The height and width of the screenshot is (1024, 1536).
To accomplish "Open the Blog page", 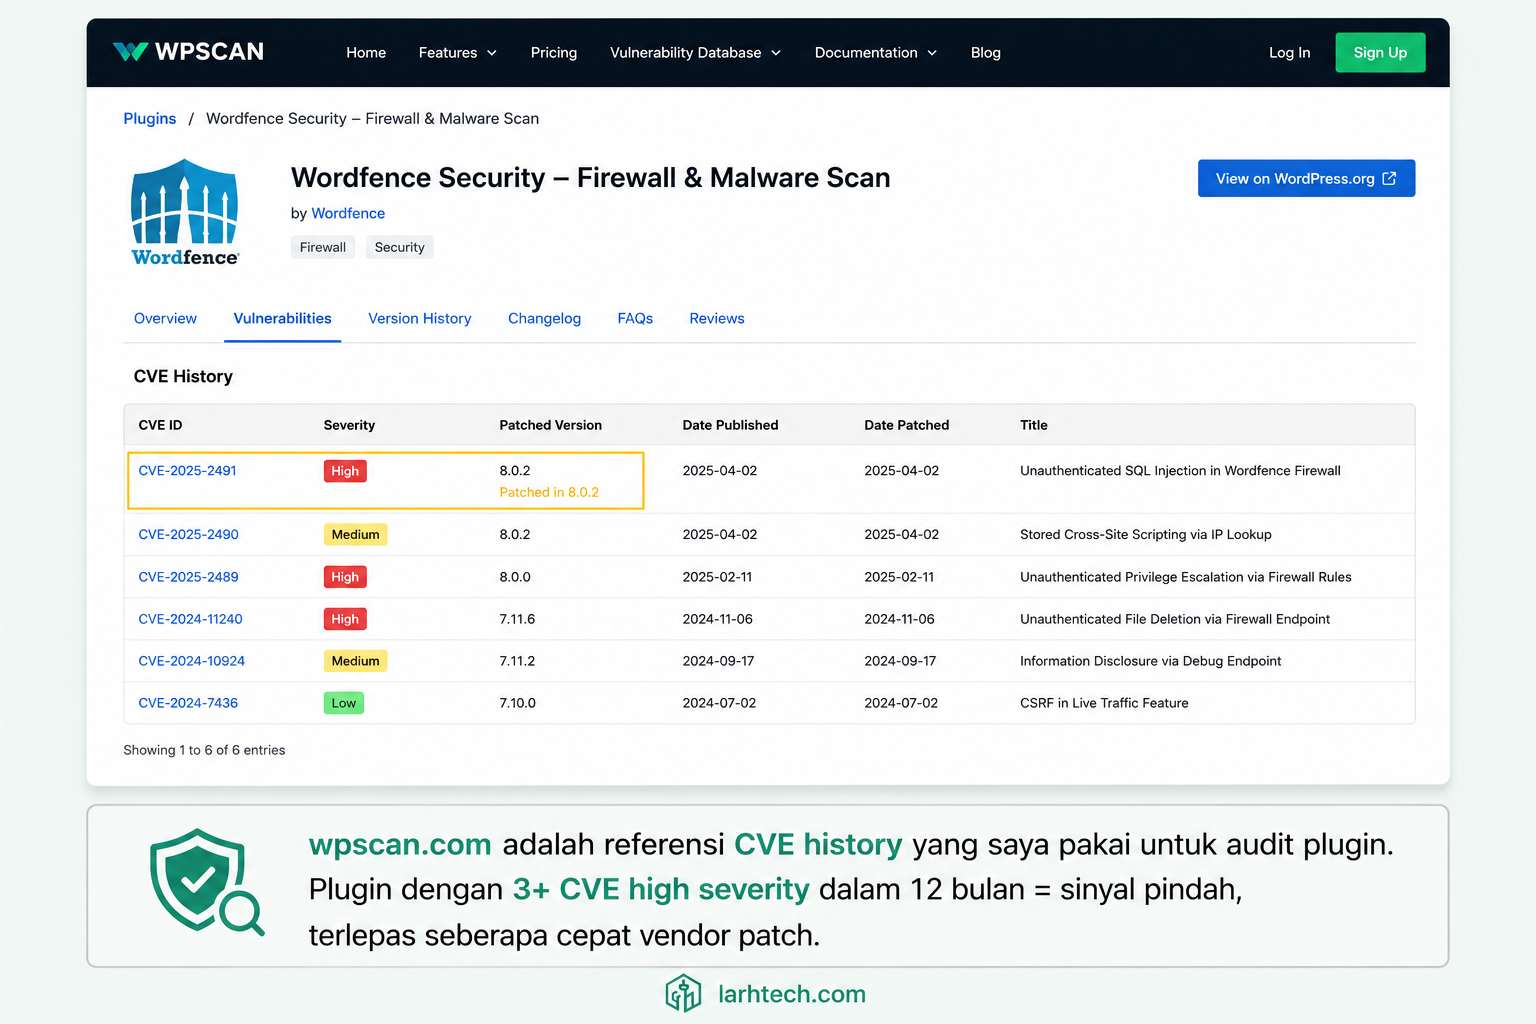I will click(x=986, y=52).
